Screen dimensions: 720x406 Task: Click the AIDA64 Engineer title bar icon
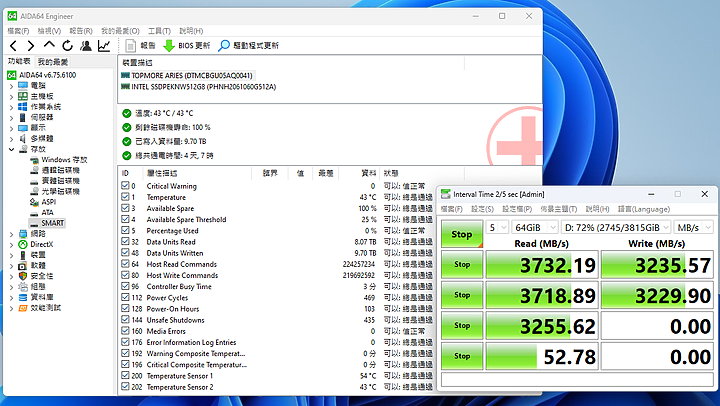tap(12, 16)
